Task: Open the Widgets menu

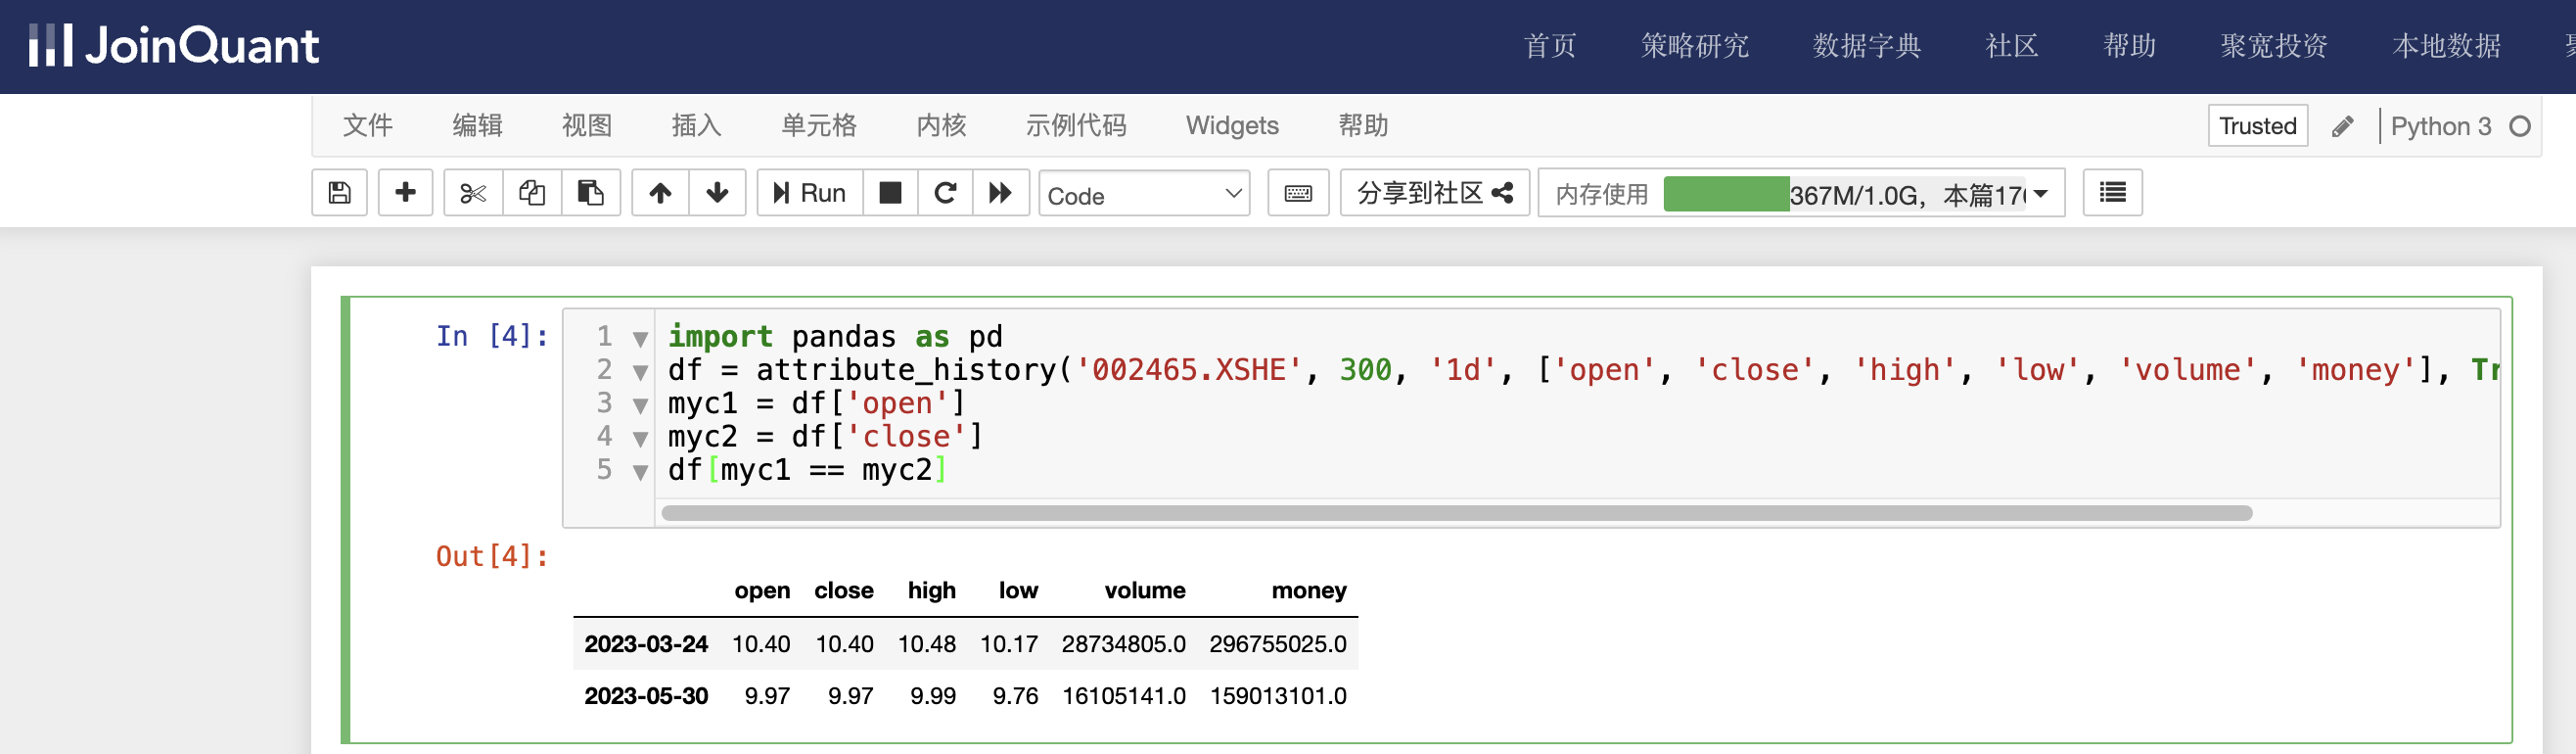Action: 1232,125
